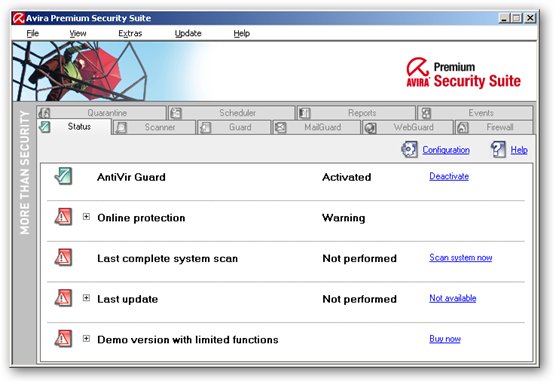Click the Warning status text
The width and height of the screenshot is (554, 382).
tap(343, 218)
